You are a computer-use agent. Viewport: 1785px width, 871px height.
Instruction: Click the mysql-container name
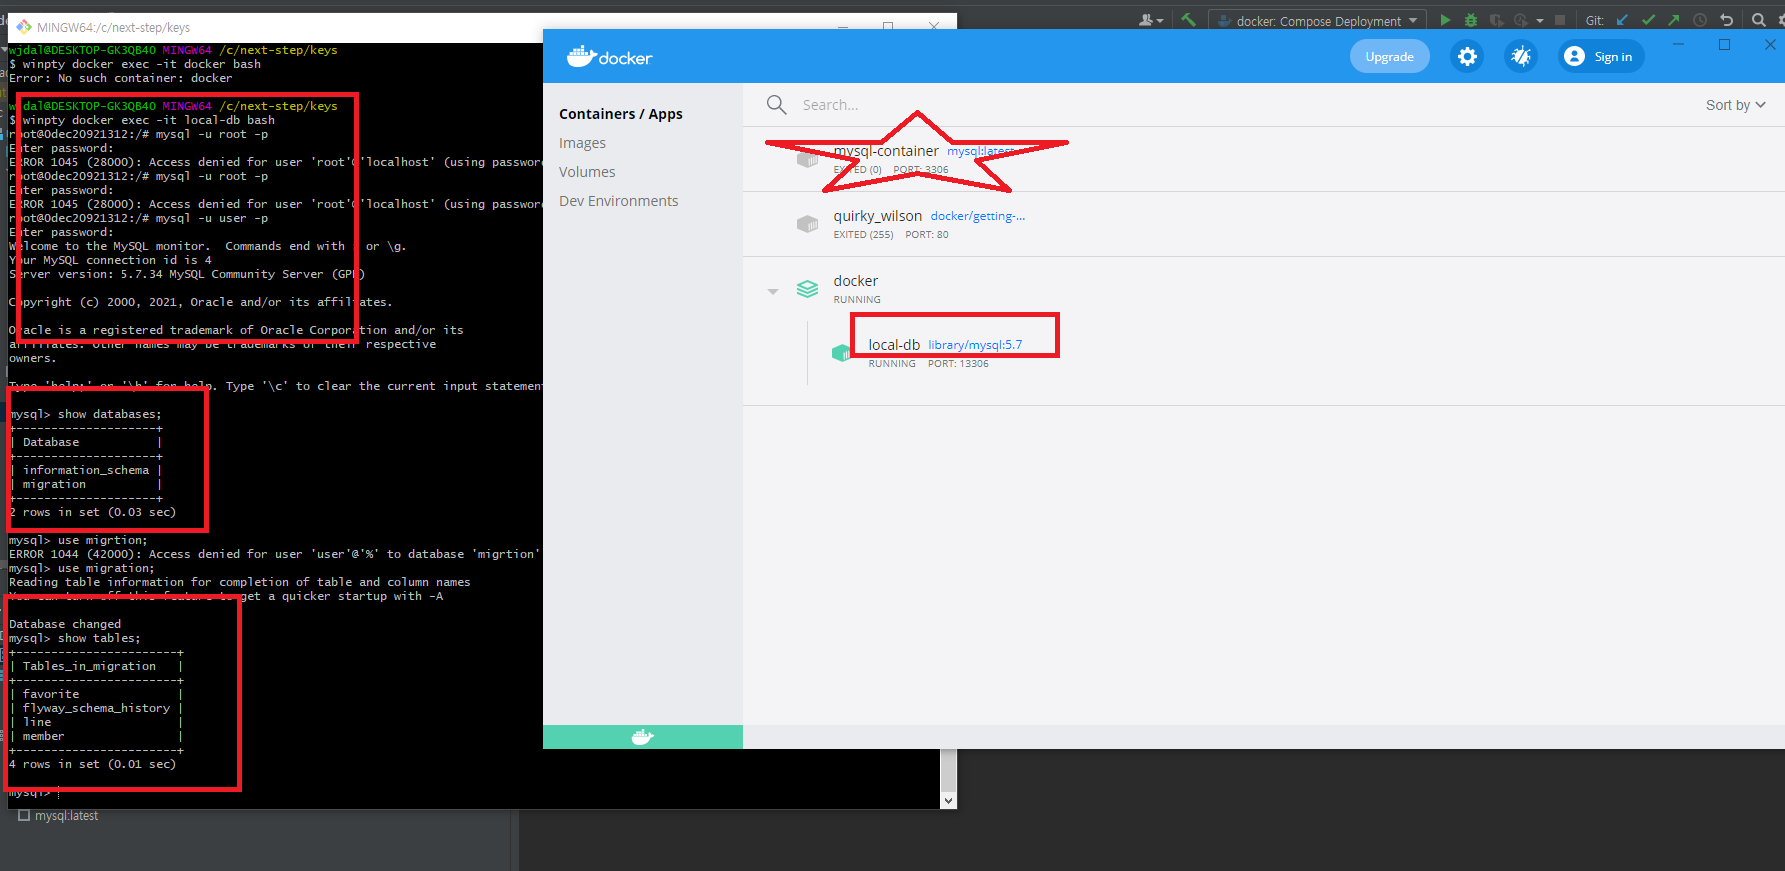click(886, 151)
